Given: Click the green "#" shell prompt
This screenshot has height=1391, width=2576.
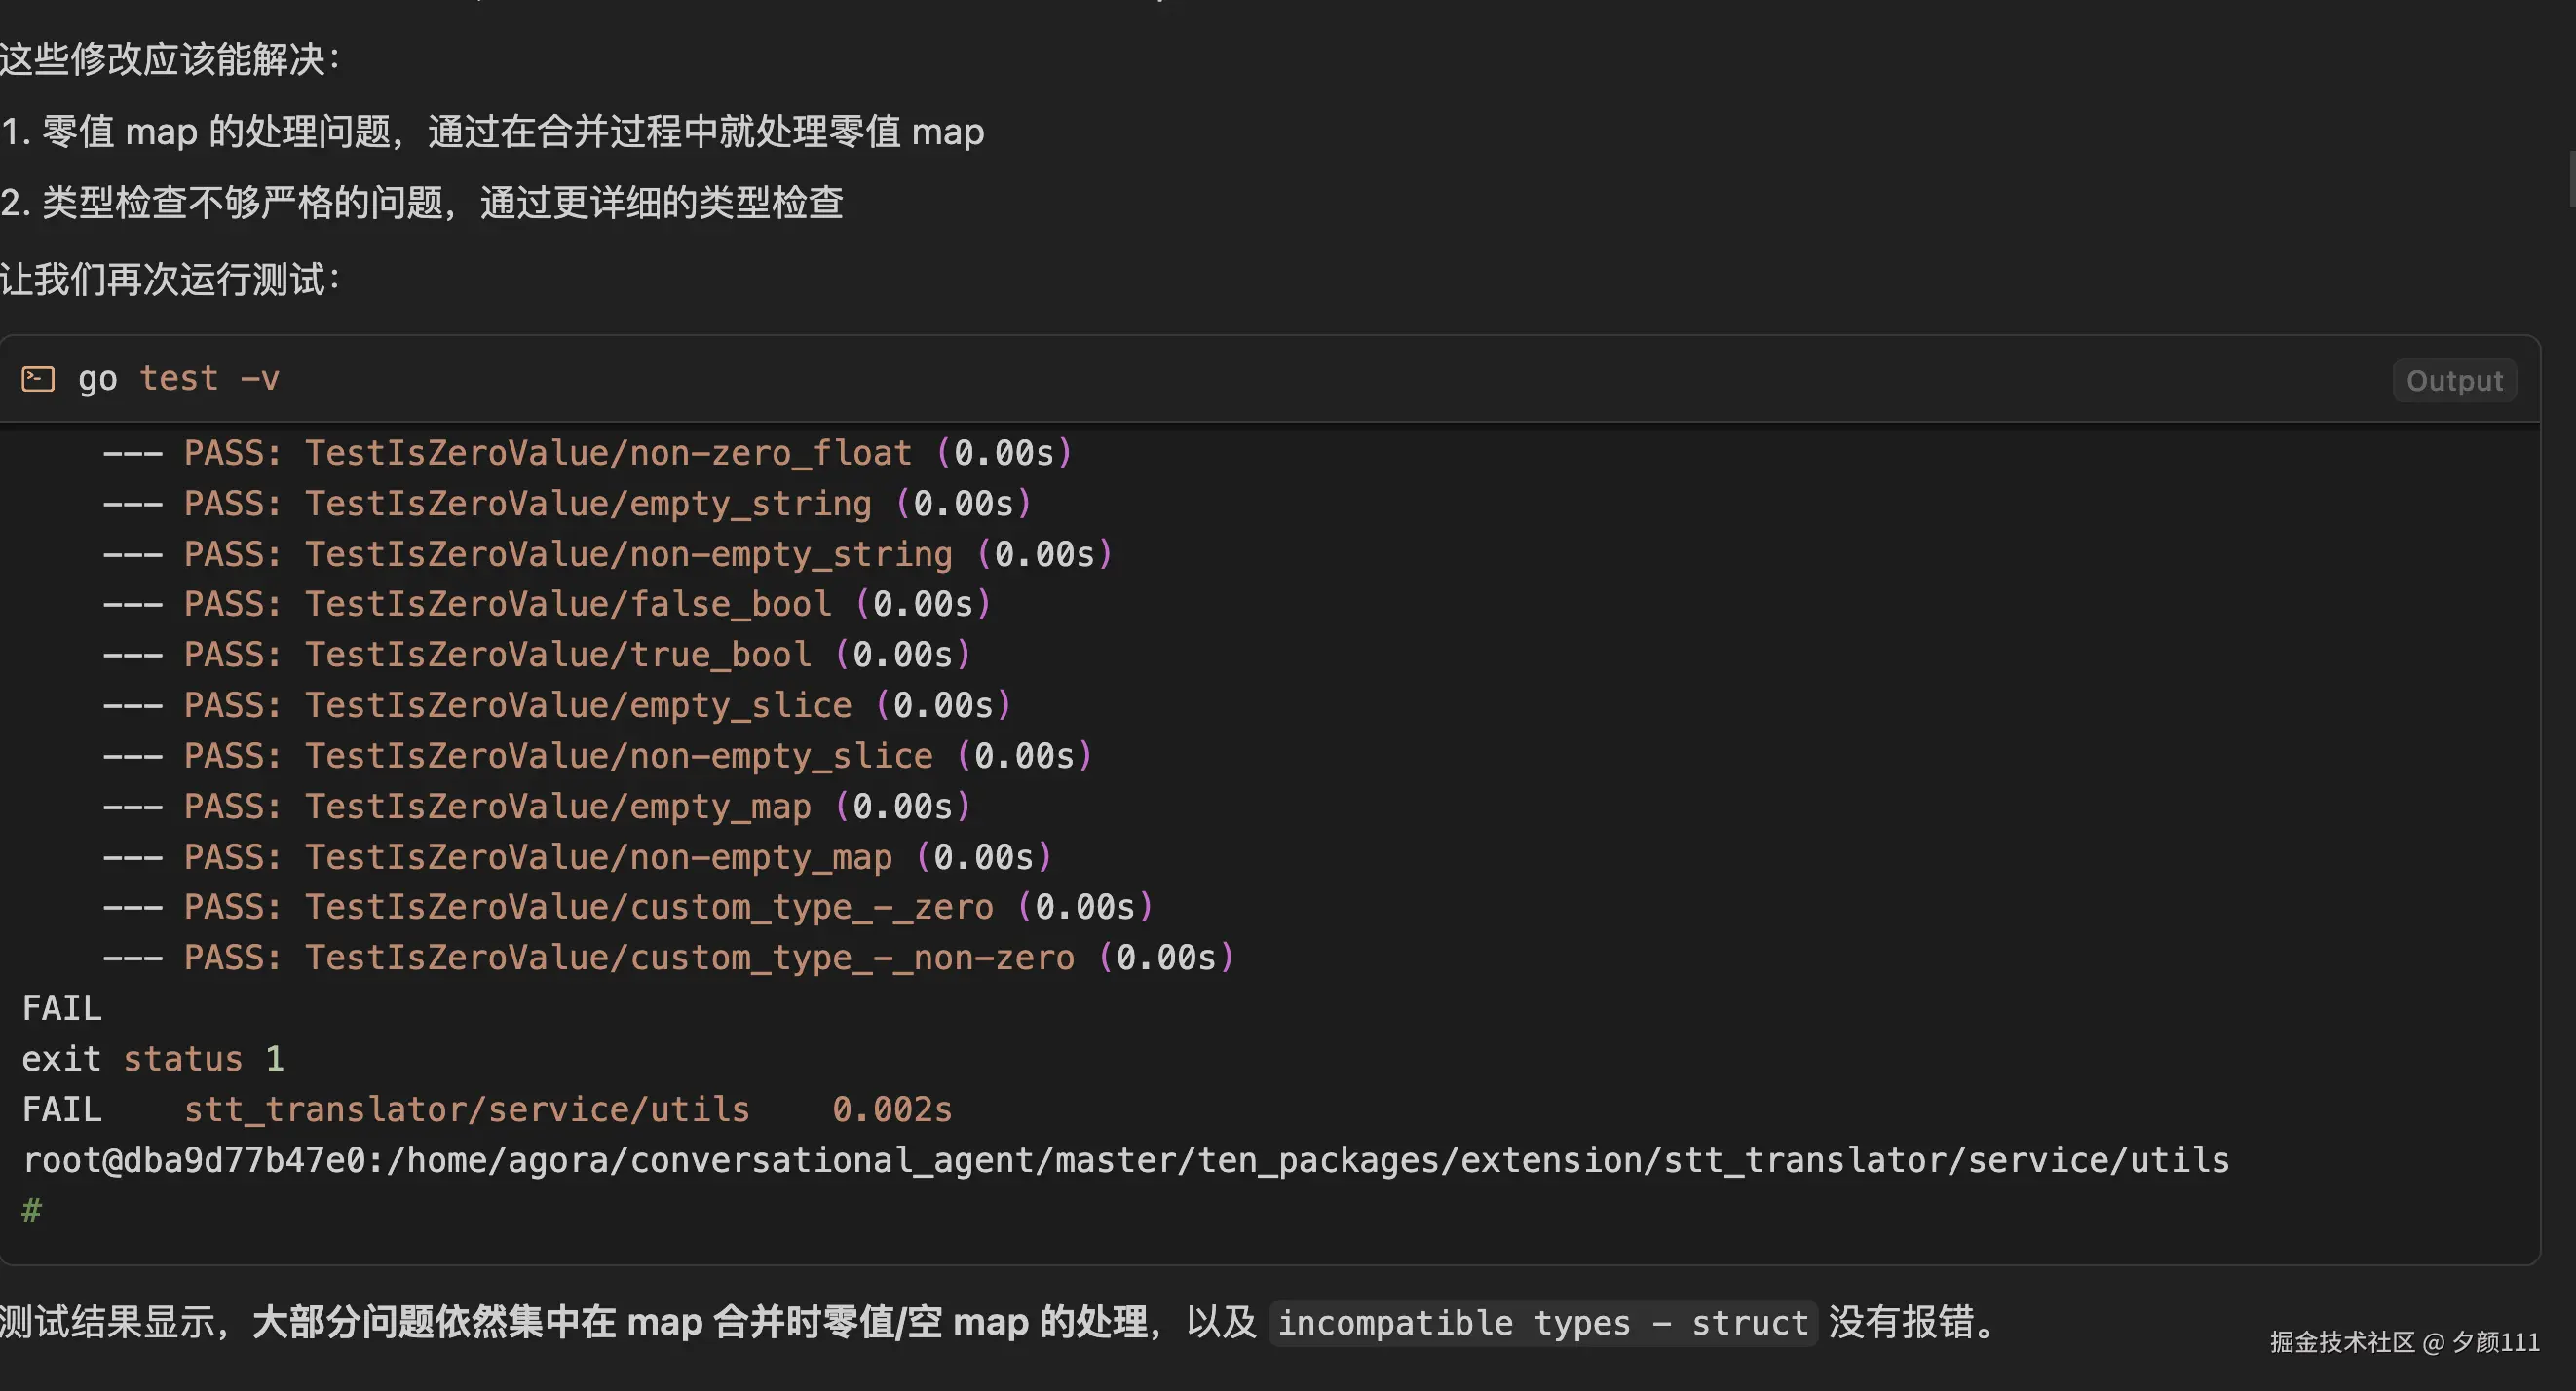Looking at the screenshot, I should coord(31,1210).
